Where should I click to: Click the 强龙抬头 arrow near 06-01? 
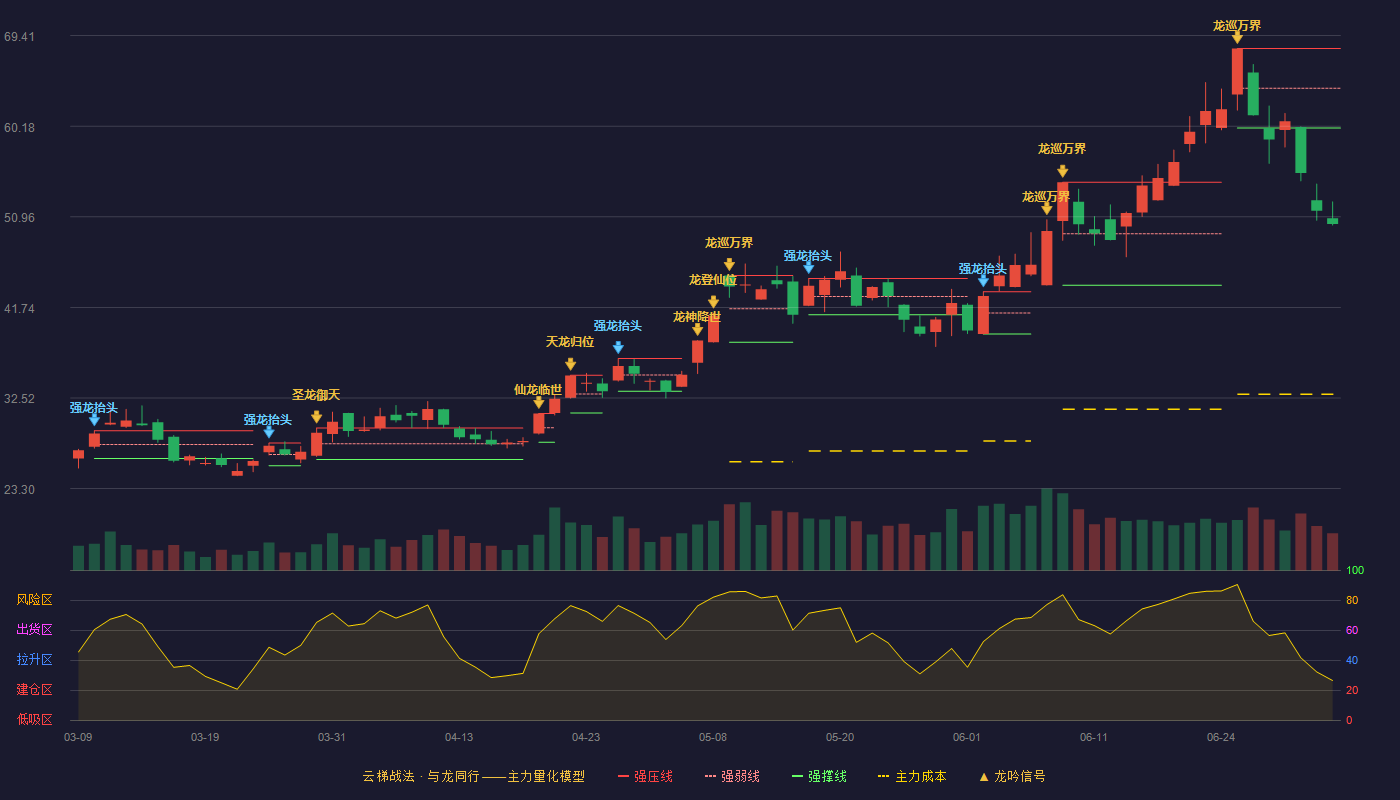pos(983,281)
